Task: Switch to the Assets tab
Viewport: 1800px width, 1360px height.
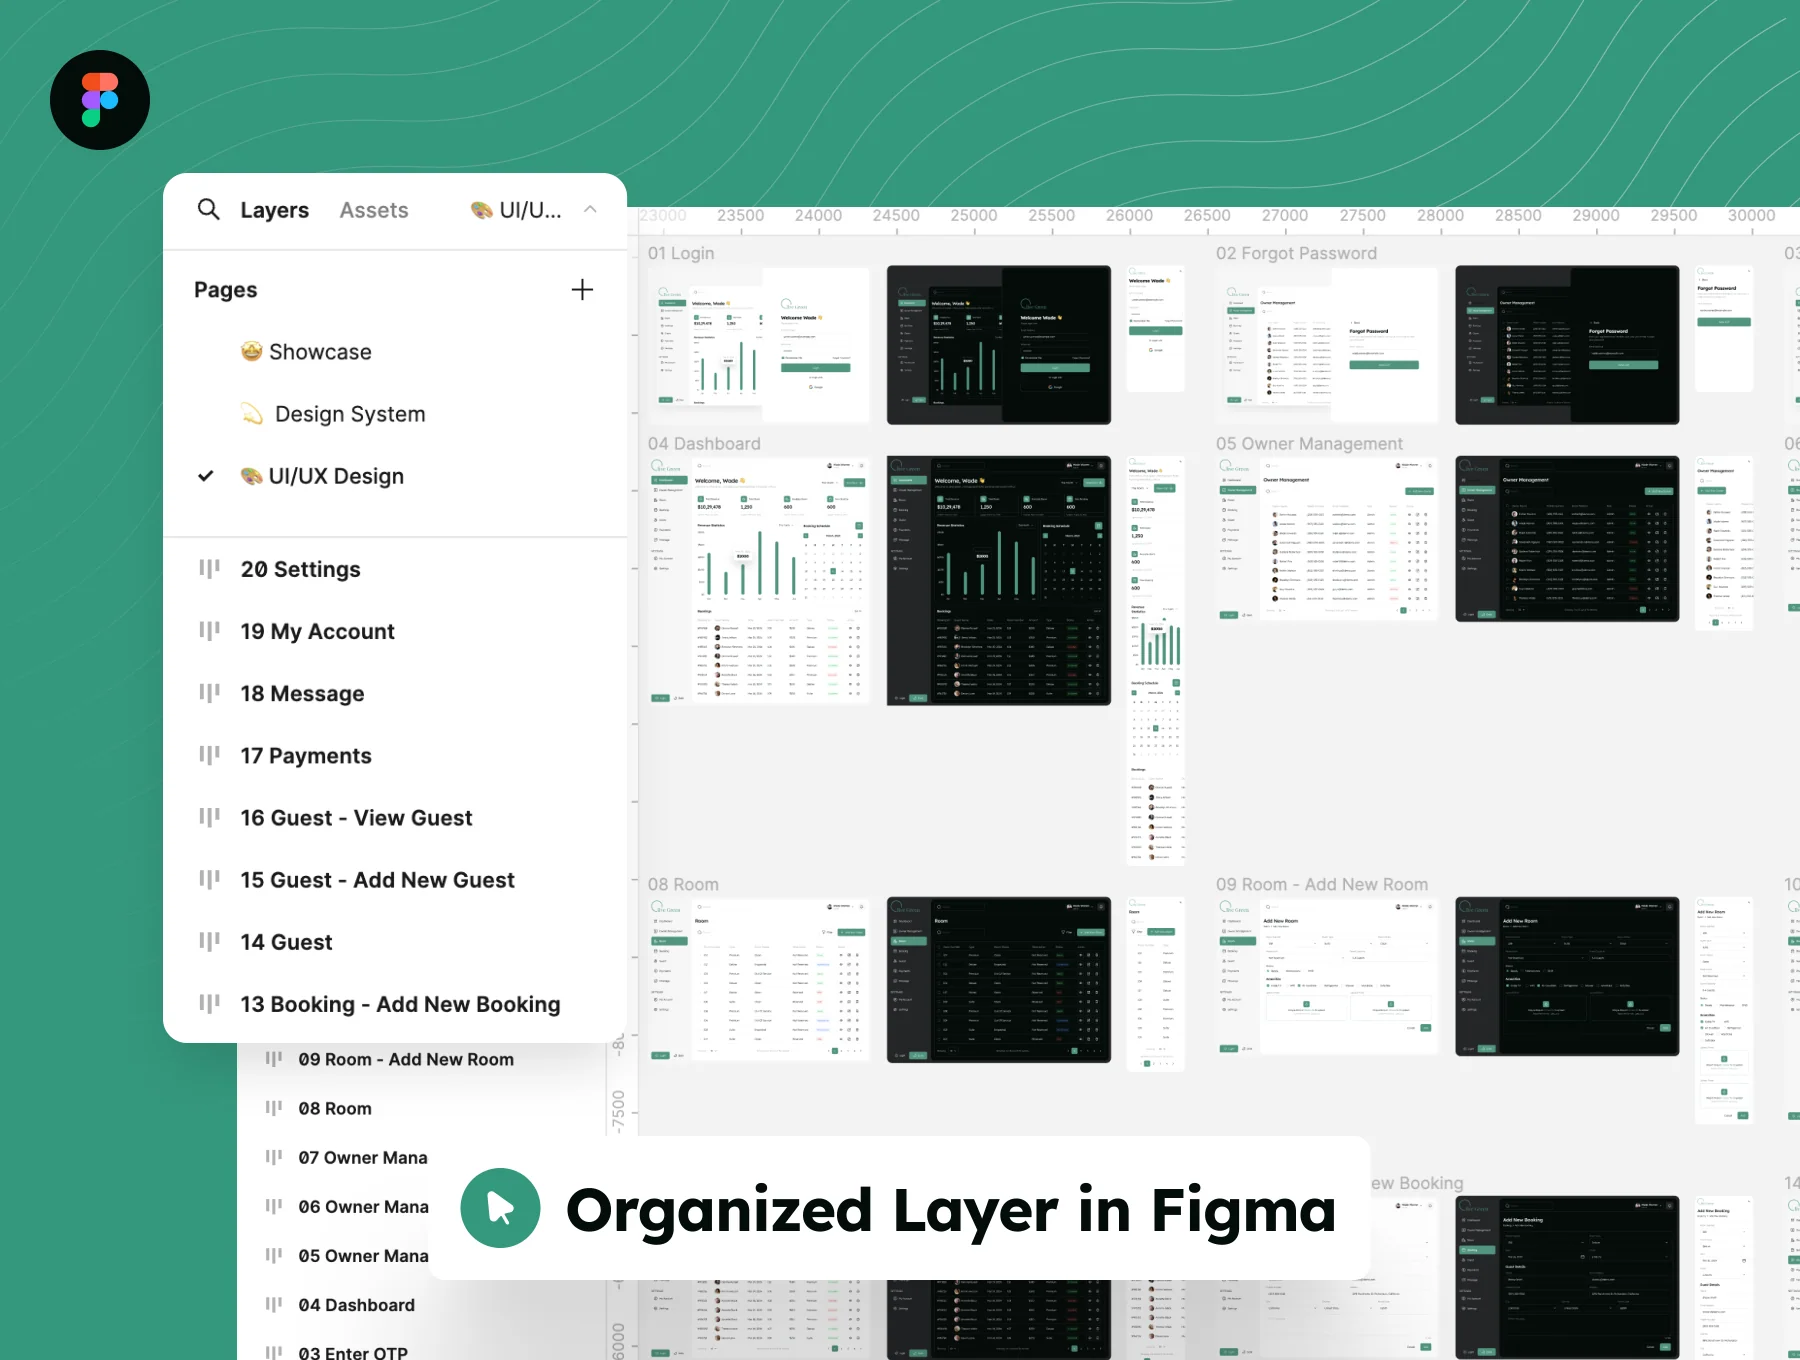Action: 374,210
